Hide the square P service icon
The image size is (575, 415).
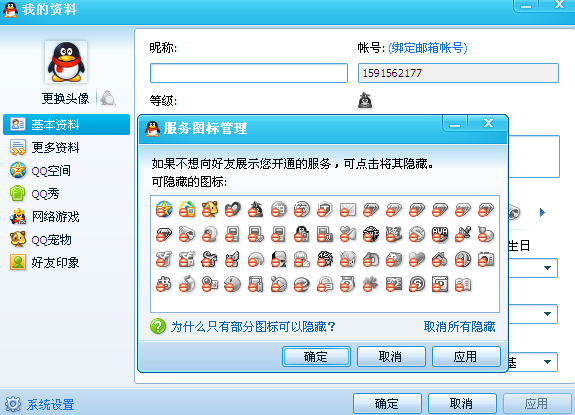[x=440, y=284]
